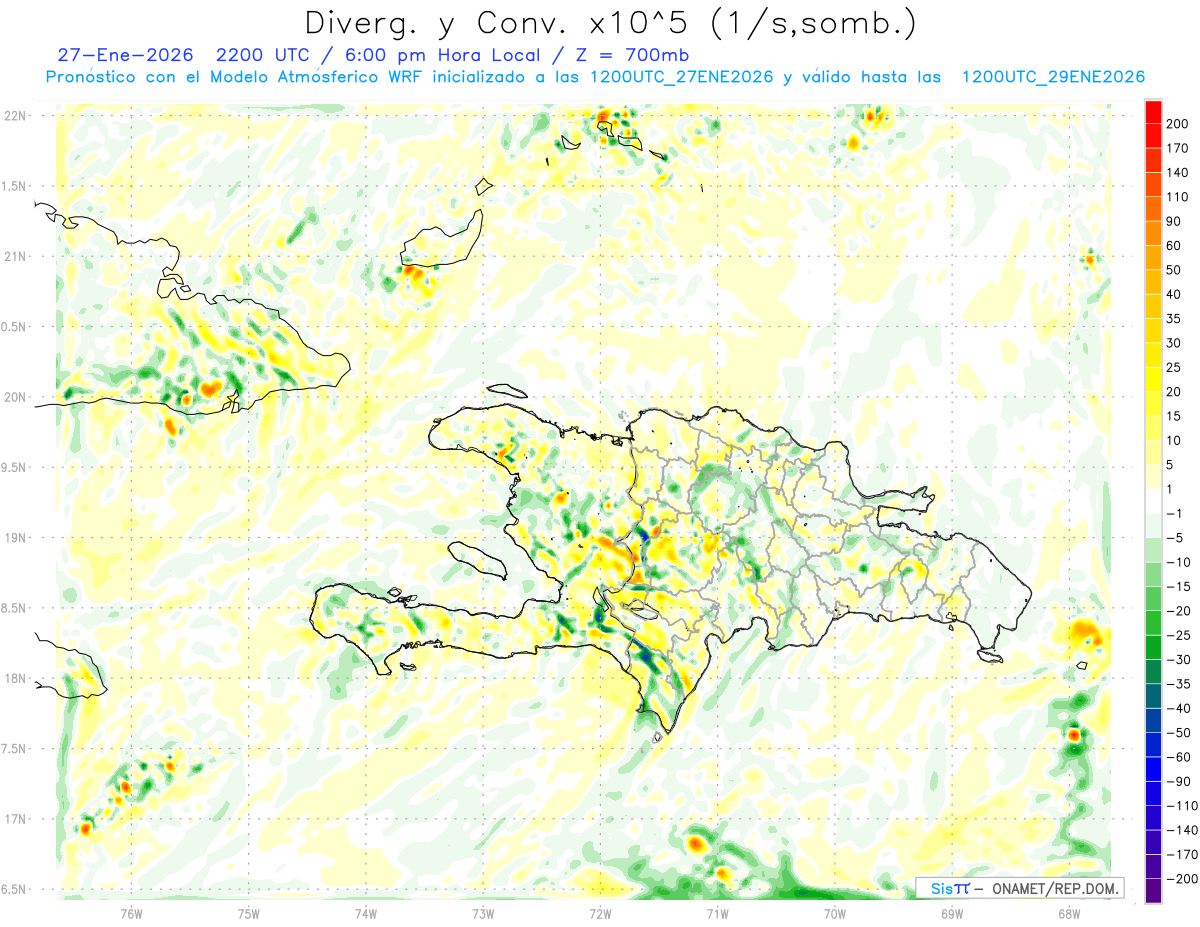The height and width of the screenshot is (927, 1200).
Task: Click the '68W' longitude axis label
Action: tap(1069, 913)
